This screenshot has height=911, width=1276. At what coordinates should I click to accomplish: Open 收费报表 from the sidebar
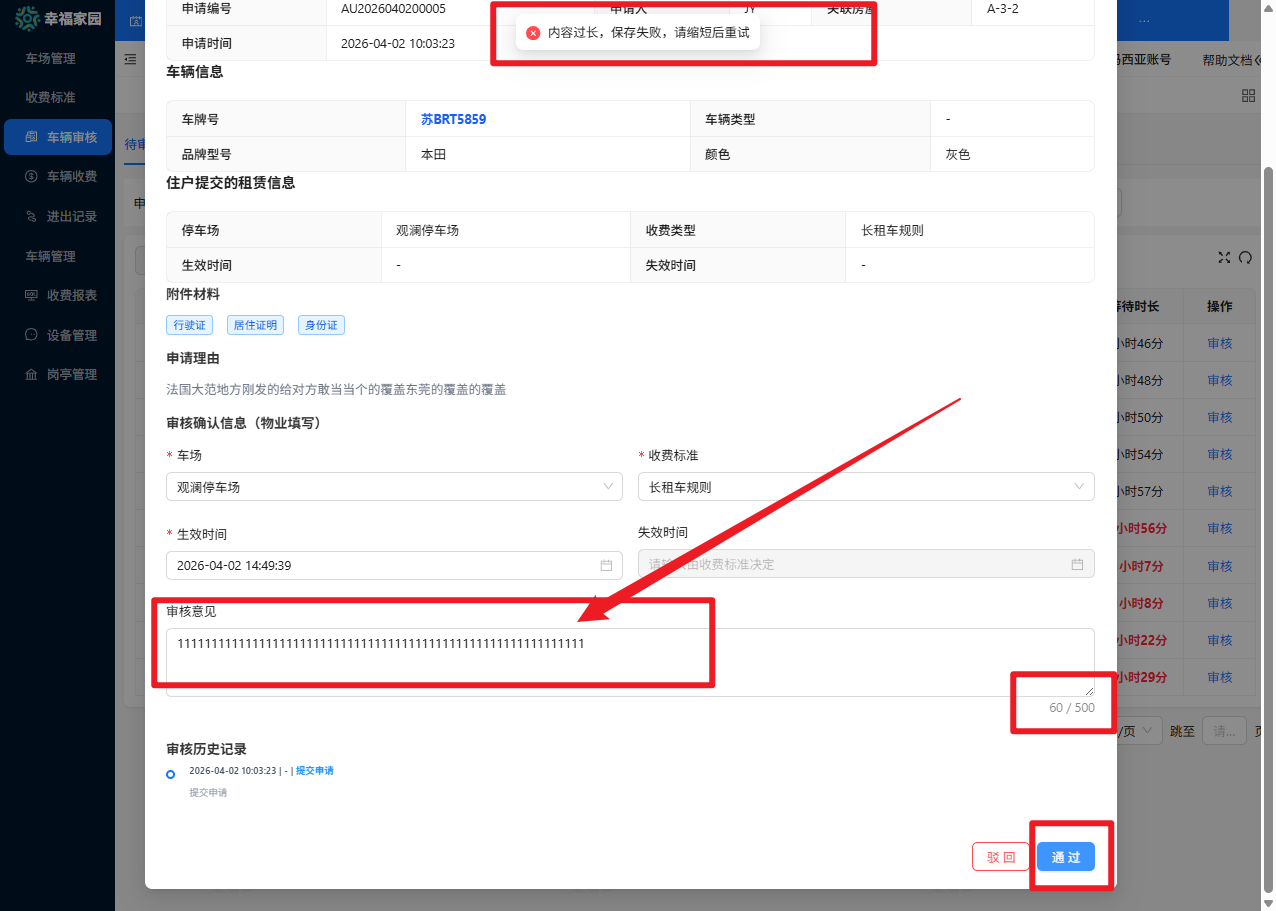(32, 295)
